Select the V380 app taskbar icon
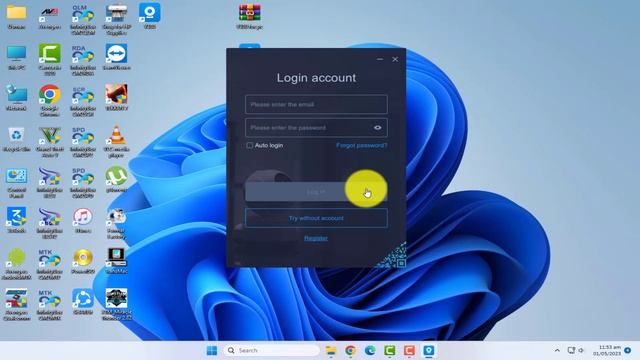Viewport: 640px width, 360px height. (x=429, y=351)
